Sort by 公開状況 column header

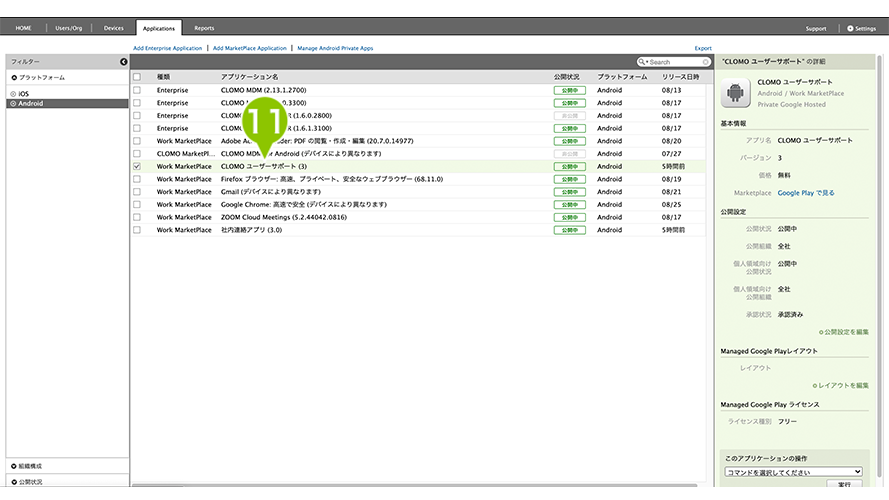pos(566,77)
